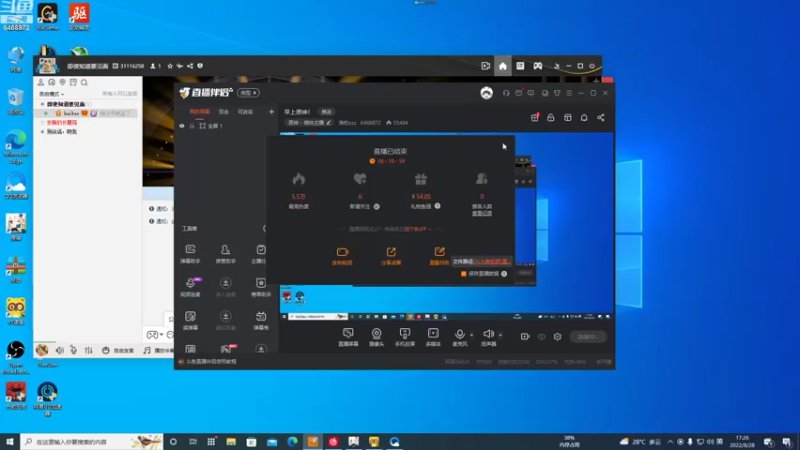This screenshot has height=450, width=800.
Task: Click the search icon in channel sidebar
Action: pos(84,82)
